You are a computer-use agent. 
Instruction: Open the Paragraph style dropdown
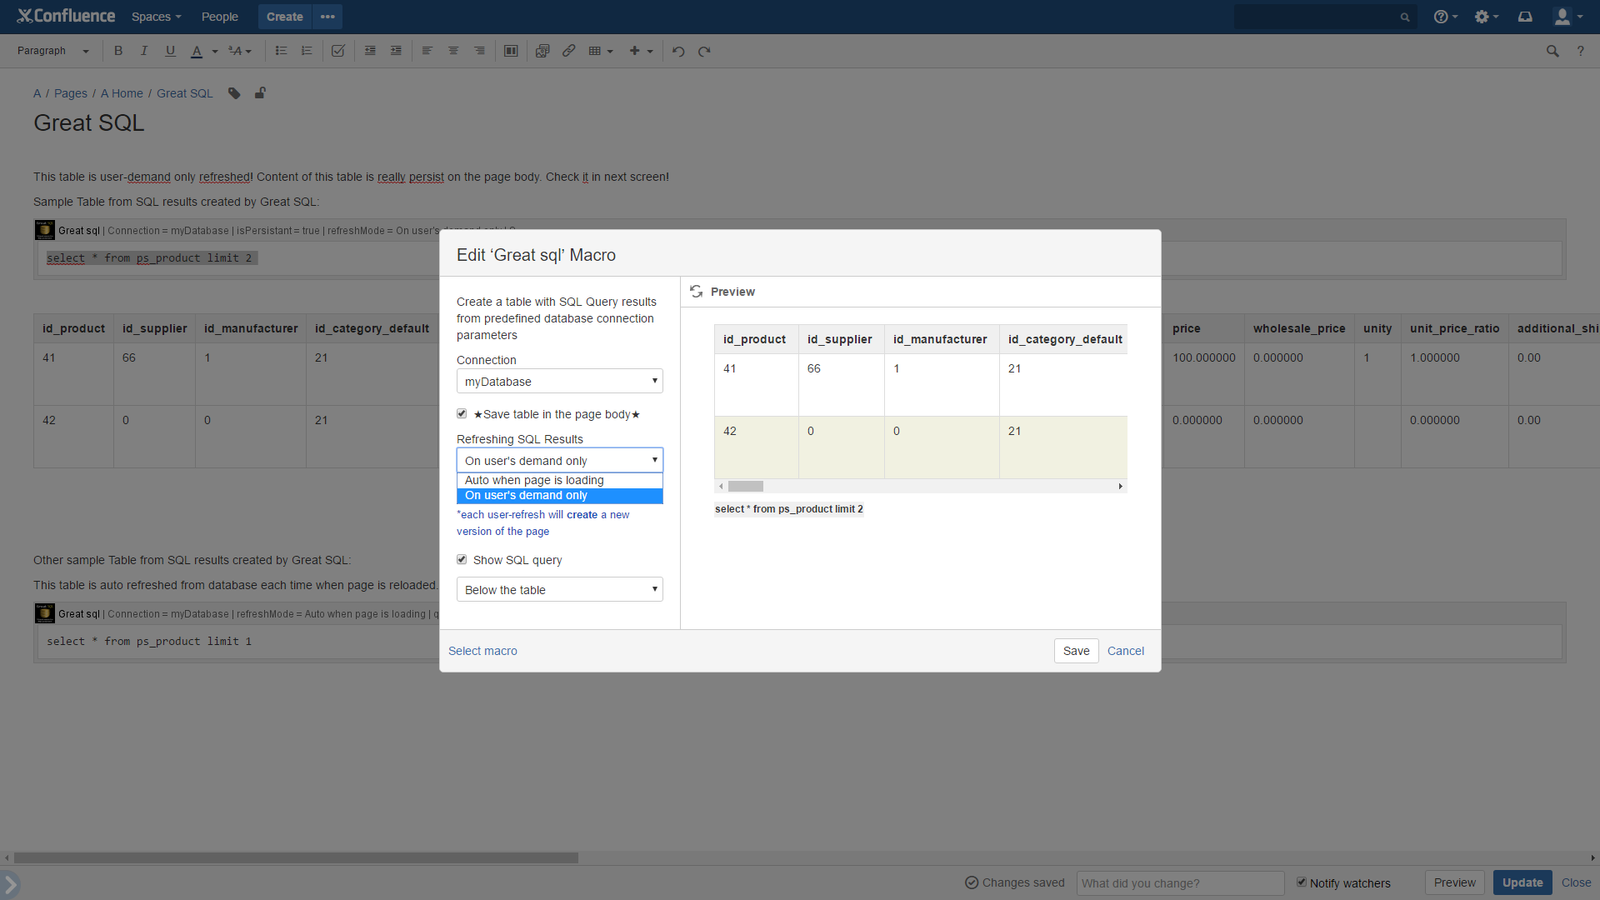tap(53, 51)
